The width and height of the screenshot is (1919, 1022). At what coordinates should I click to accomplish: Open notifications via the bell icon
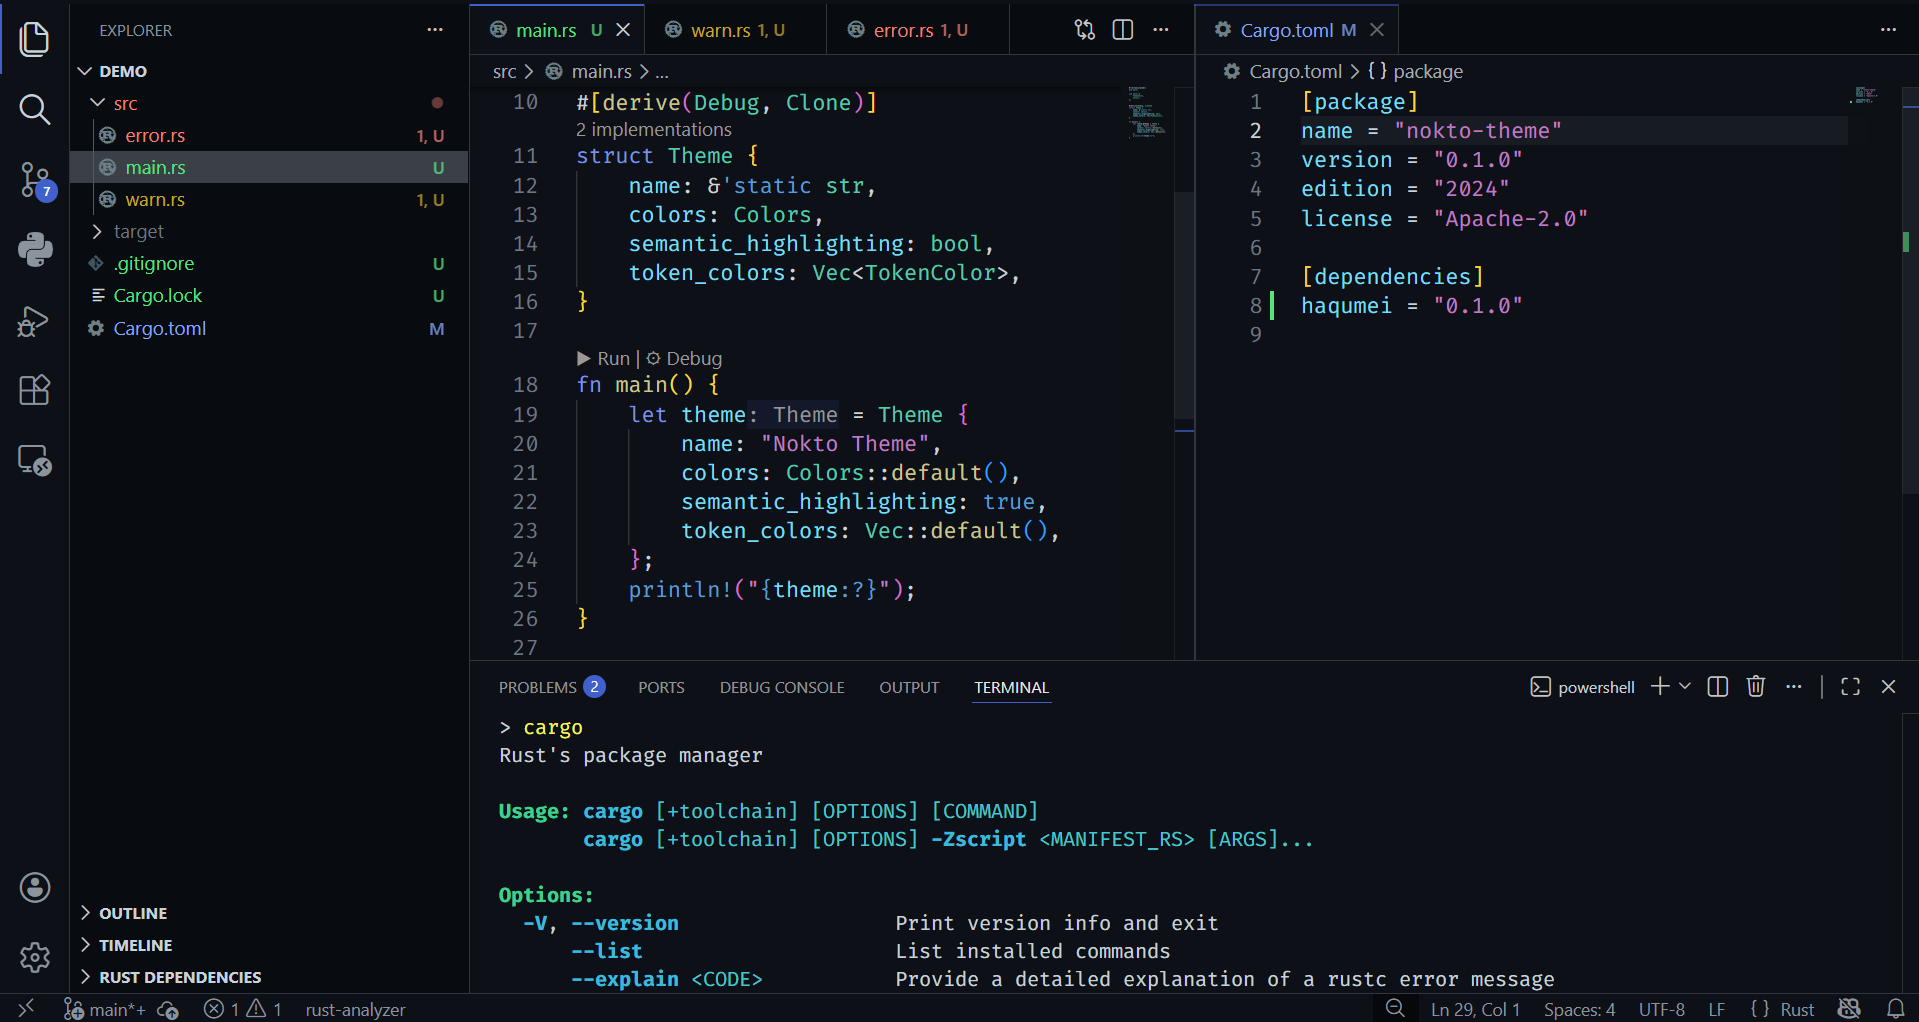coord(1897,1009)
